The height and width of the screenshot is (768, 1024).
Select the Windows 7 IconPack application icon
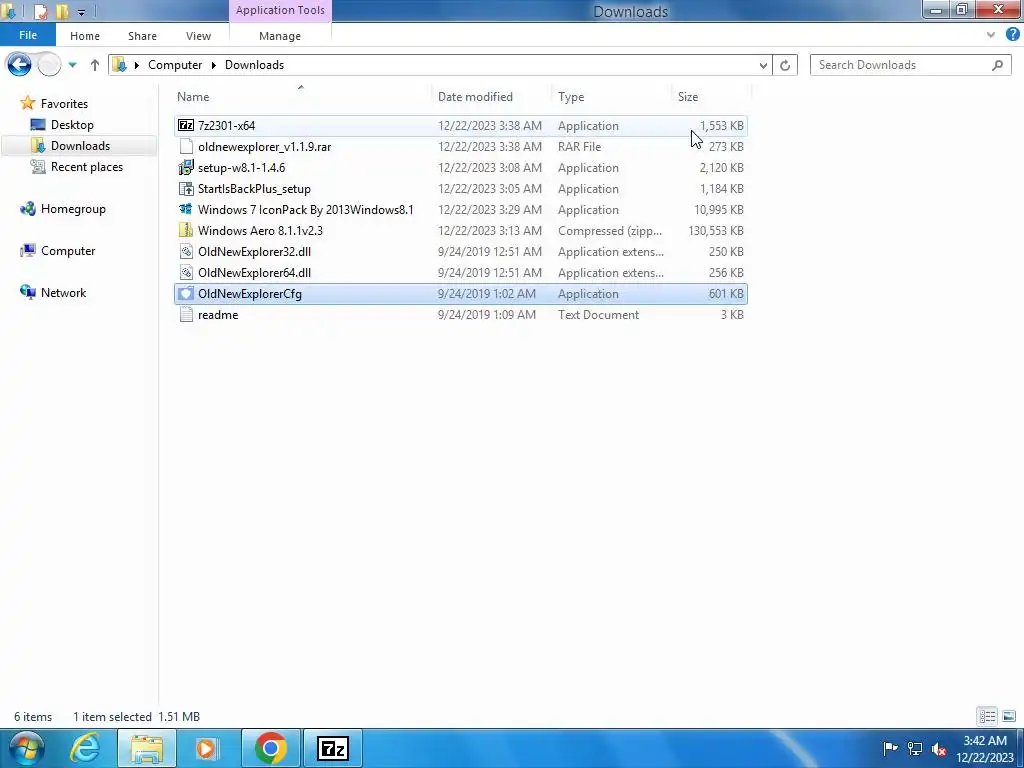(x=186, y=210)
